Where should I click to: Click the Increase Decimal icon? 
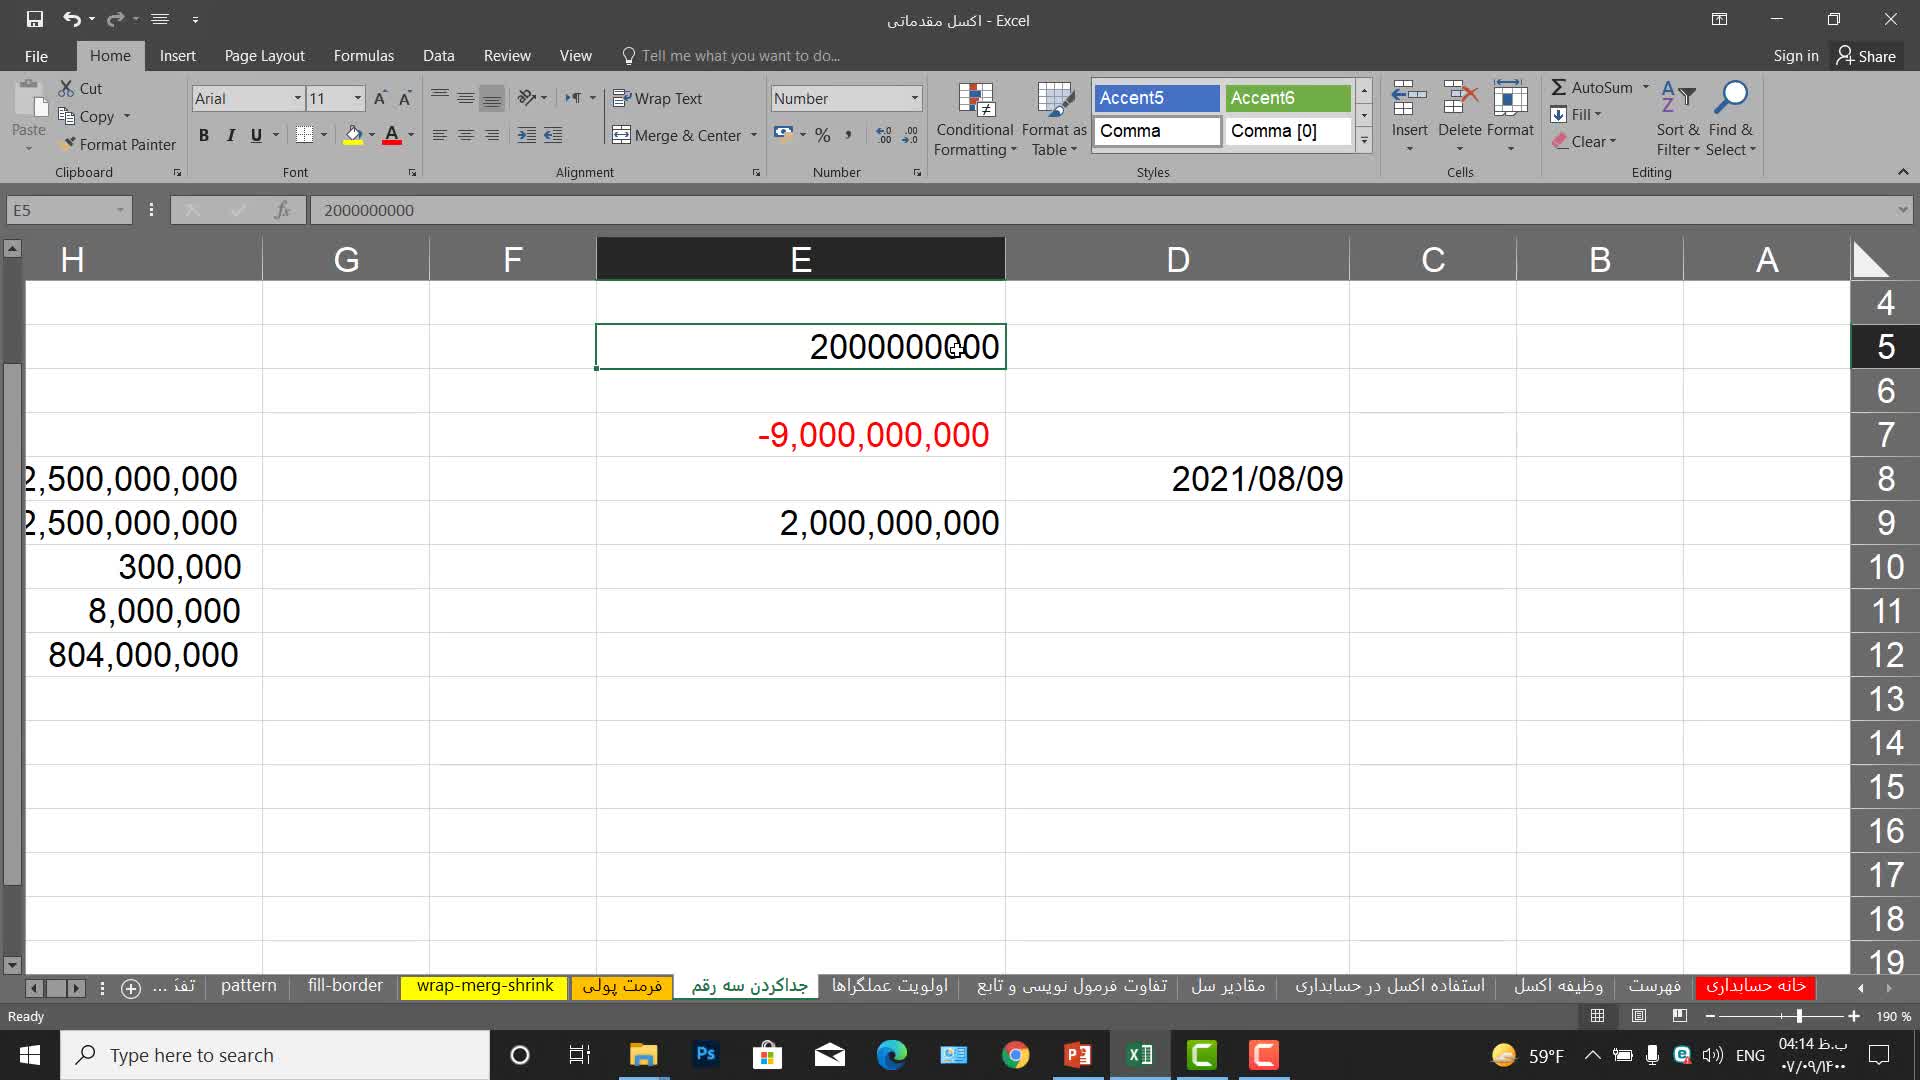pyautogui.click(x=883, y=135)
